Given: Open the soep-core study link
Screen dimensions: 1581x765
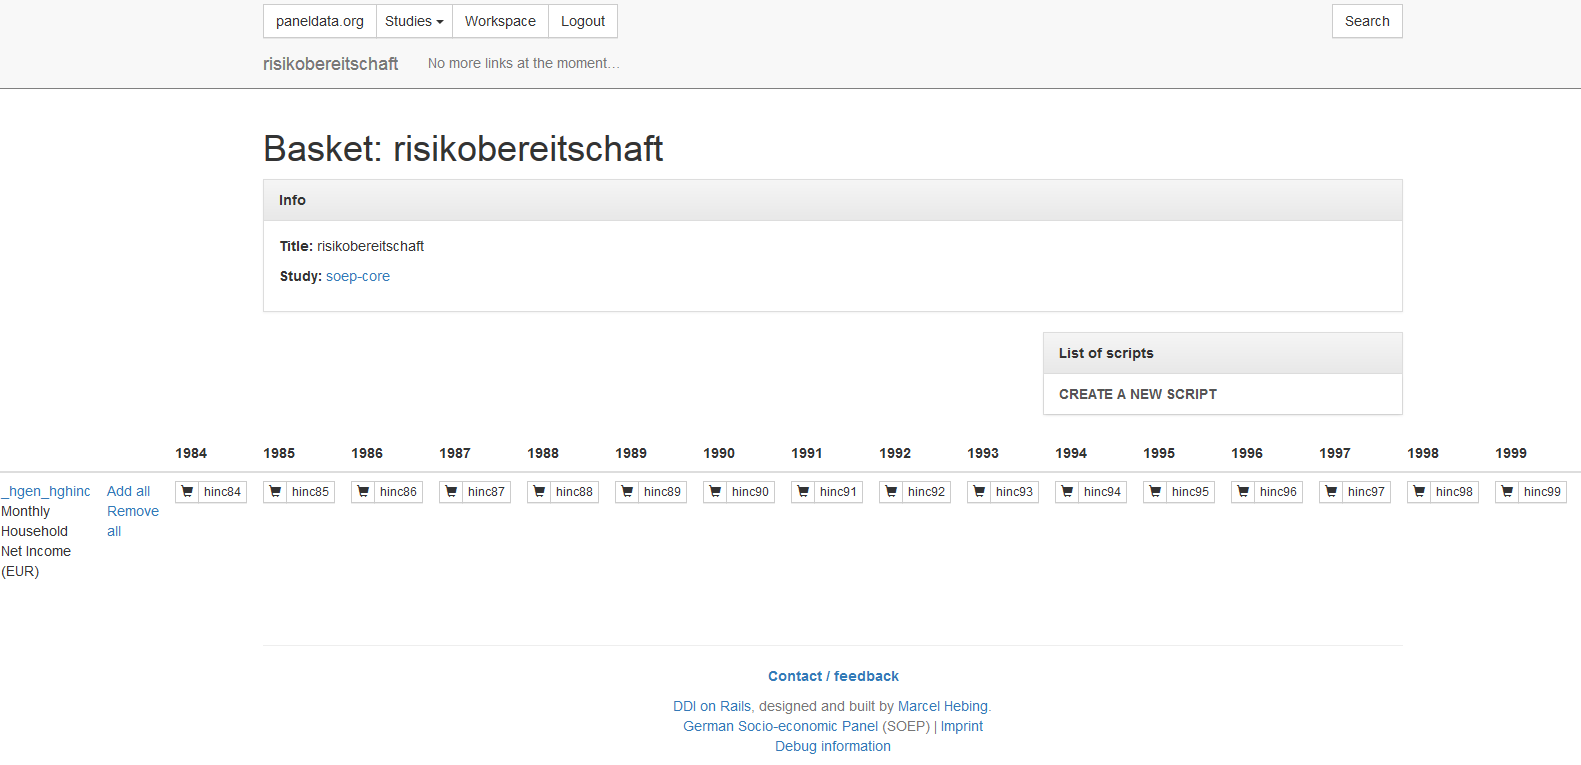Looking at the screenshot, I should 358,276.
